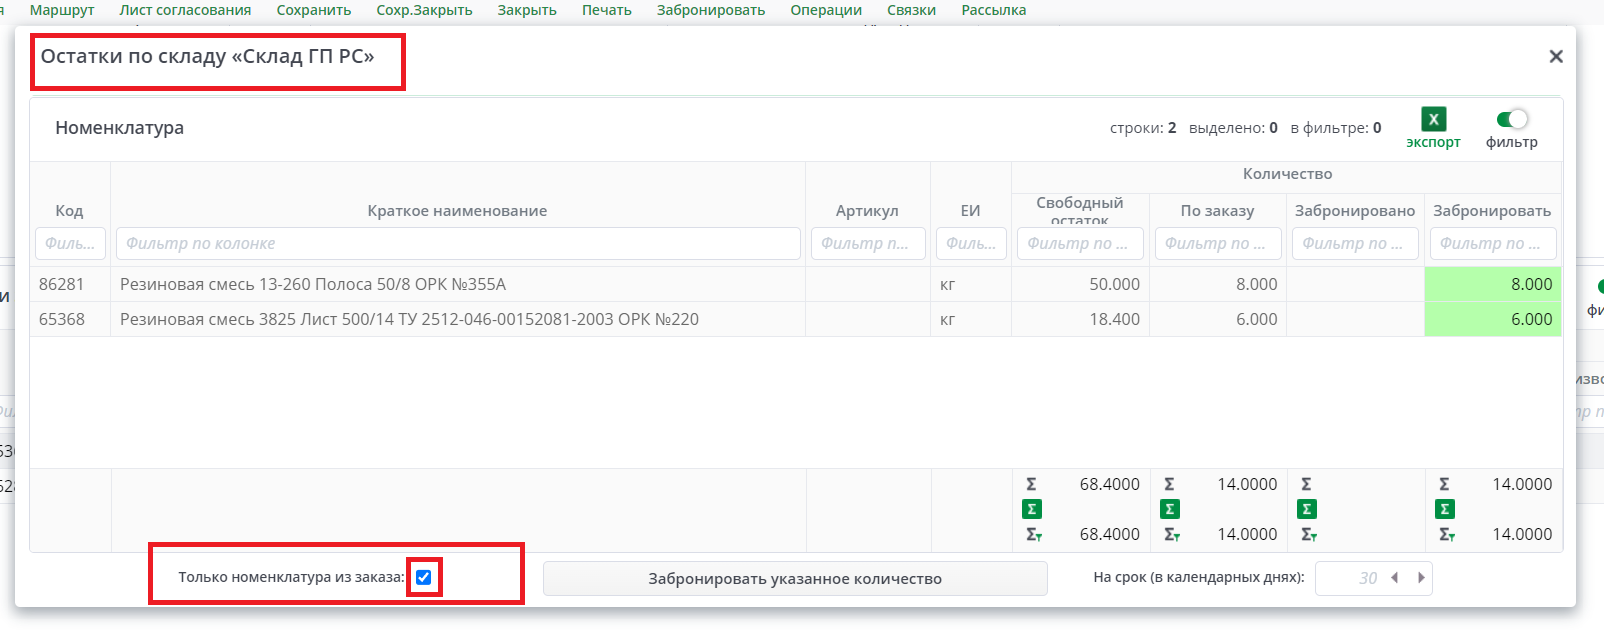Click the Excel export icon

1433,119
